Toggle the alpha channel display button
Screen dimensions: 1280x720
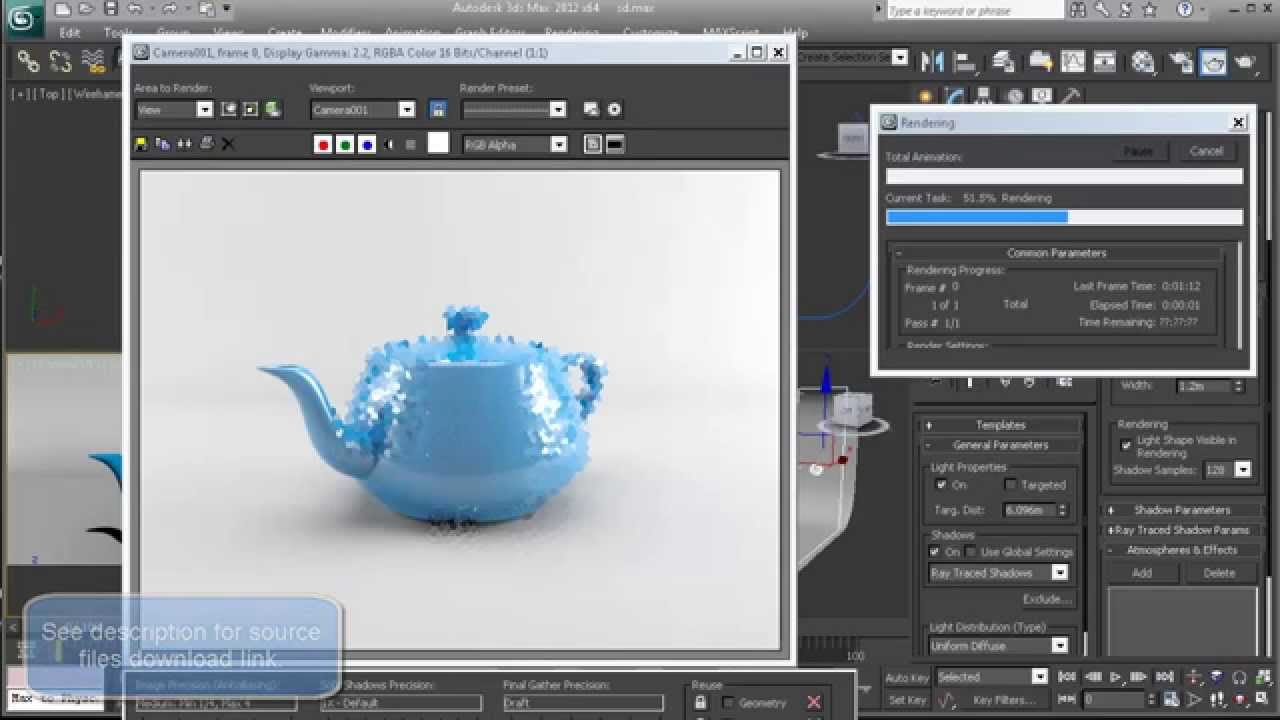coord(389,144)
